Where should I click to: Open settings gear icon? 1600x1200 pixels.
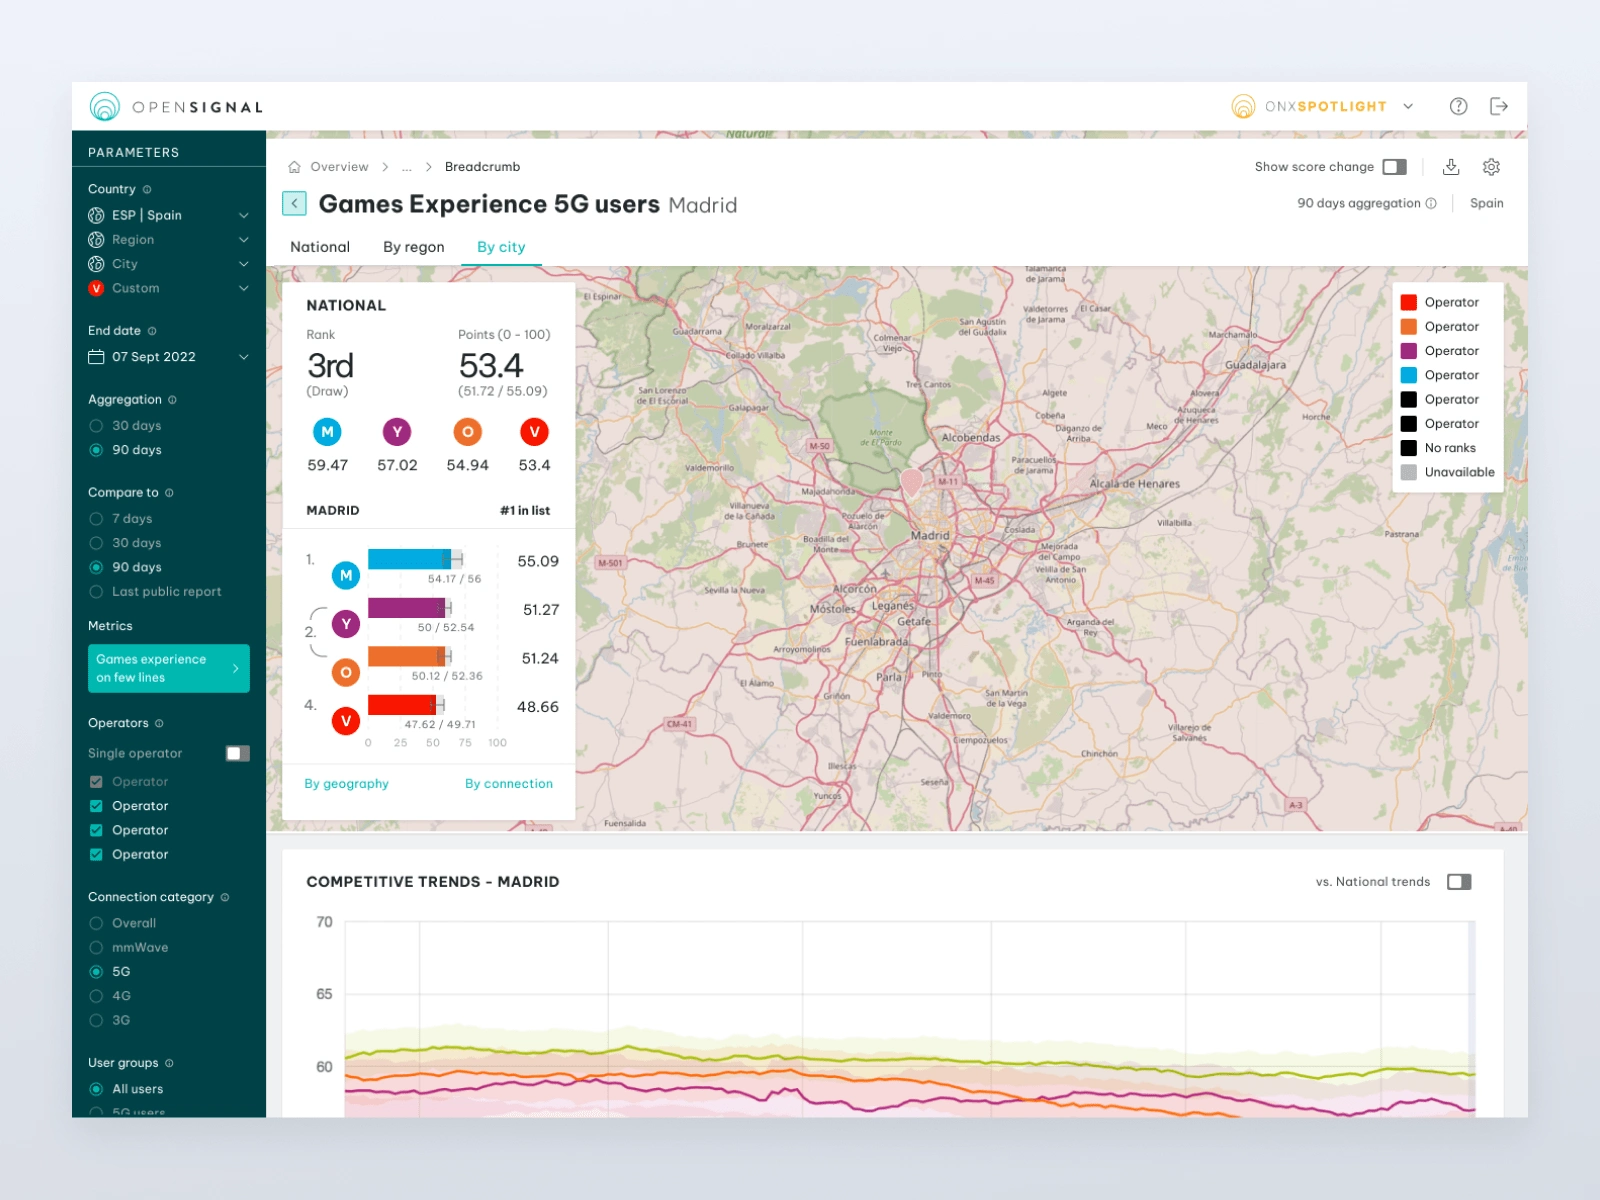click(1491, 167)
